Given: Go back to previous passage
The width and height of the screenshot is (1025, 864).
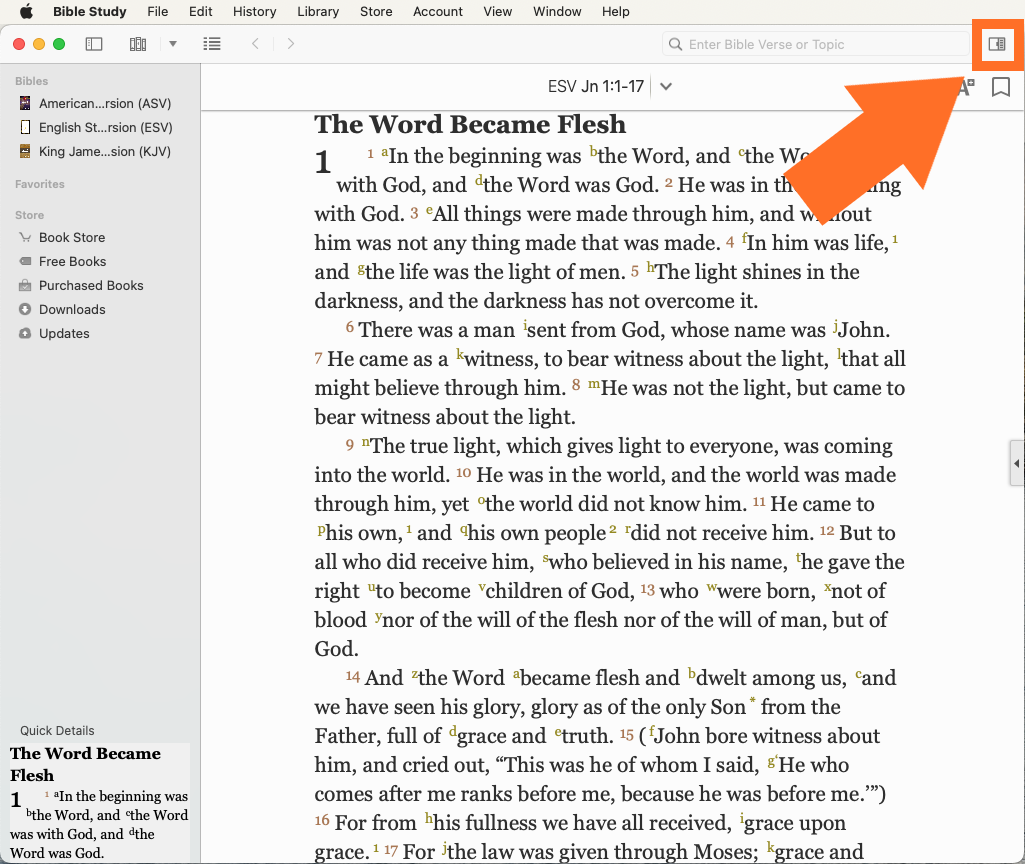Looking at the screenshot, I should coord(256,44).
